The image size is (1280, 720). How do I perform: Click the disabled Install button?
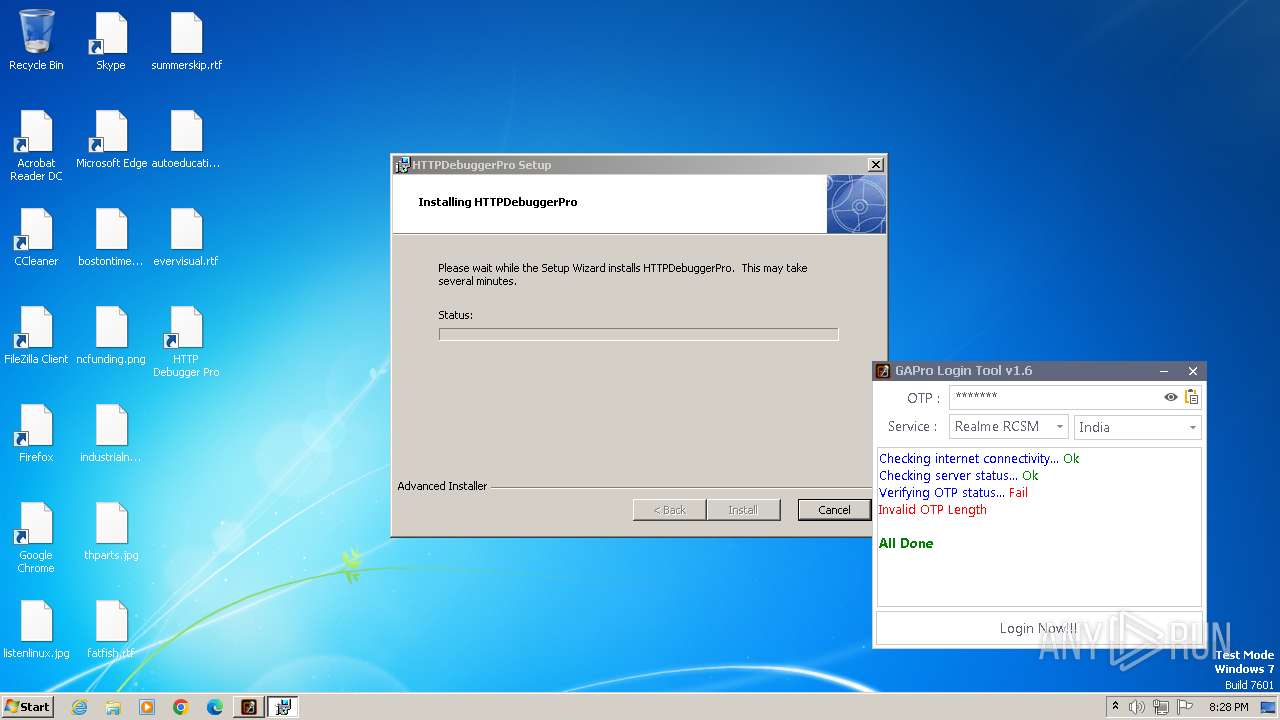coord(742,510)
